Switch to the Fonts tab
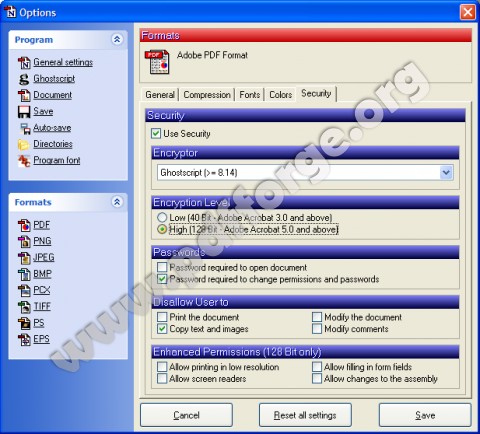The image size is (480, 434). pyautogui.click(x=250, y=95)
